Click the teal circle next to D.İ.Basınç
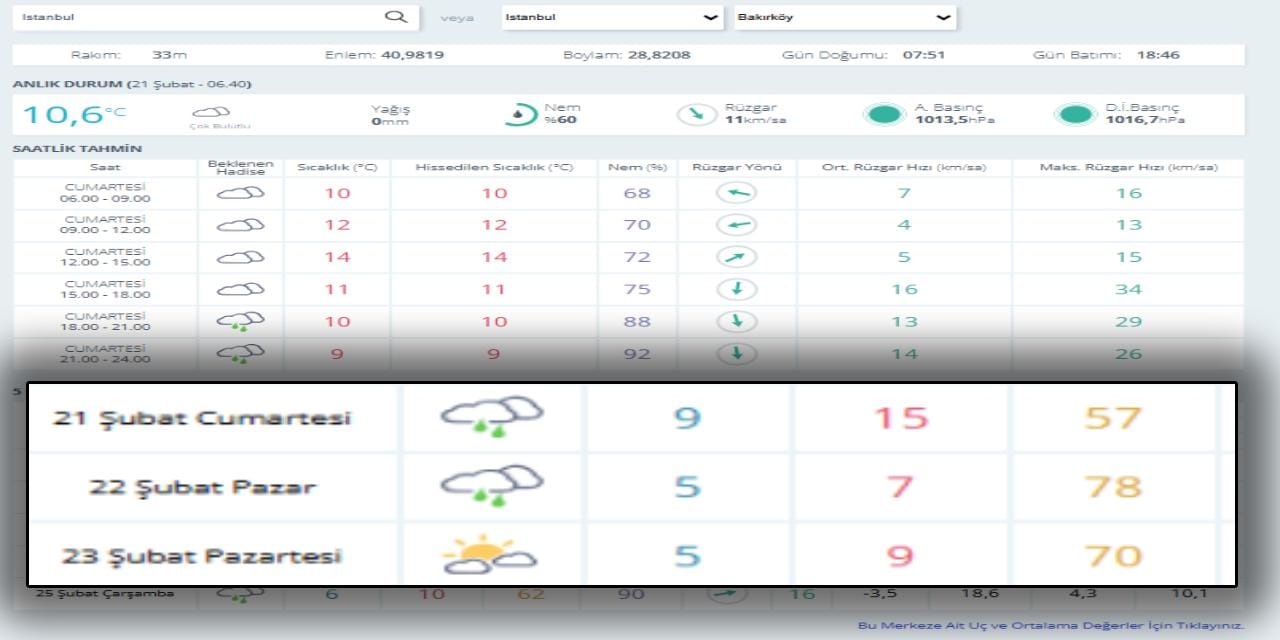 1075,114
